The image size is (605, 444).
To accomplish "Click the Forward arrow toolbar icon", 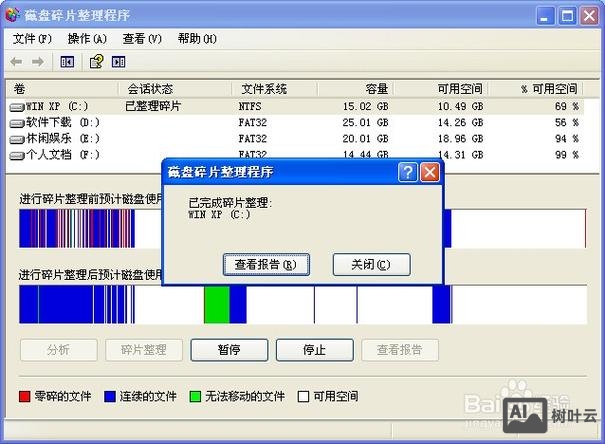I will [x=37, y=62].
